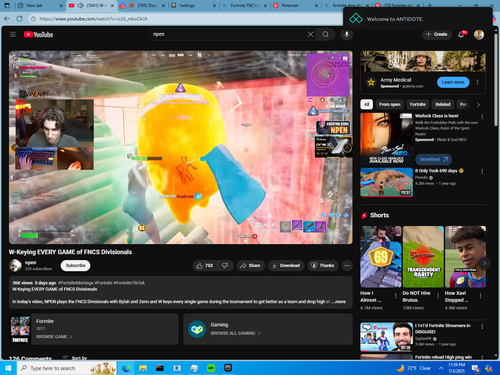Open the Shorts video with 69 badge
500x375 pixels.
[x=381, y=257]
